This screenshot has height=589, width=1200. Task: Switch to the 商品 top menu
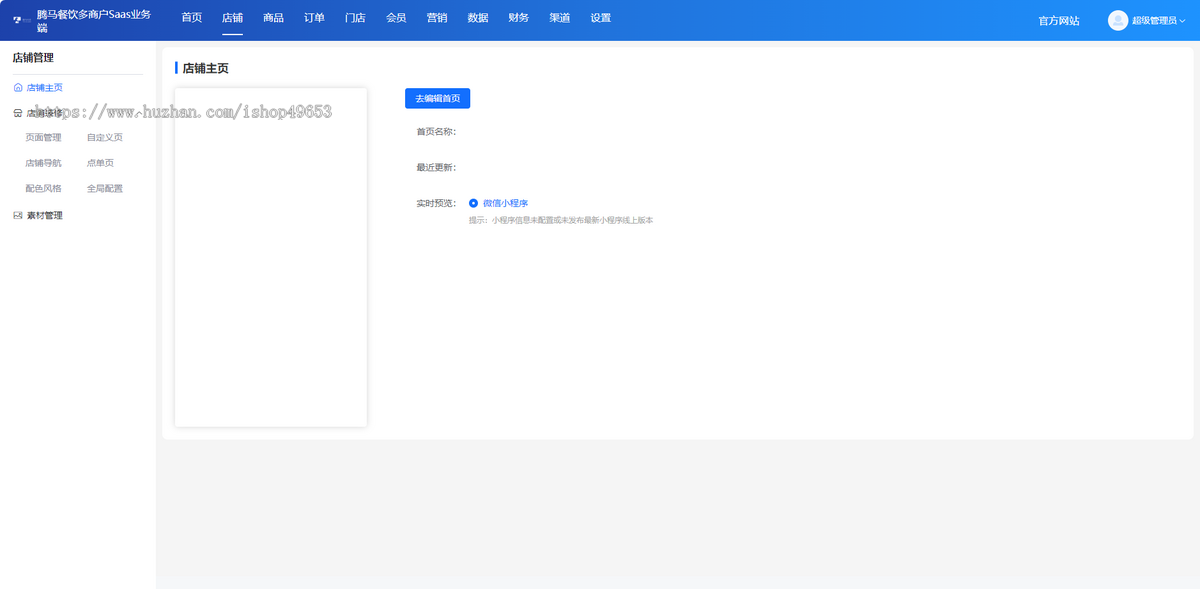tap(273, 18)
